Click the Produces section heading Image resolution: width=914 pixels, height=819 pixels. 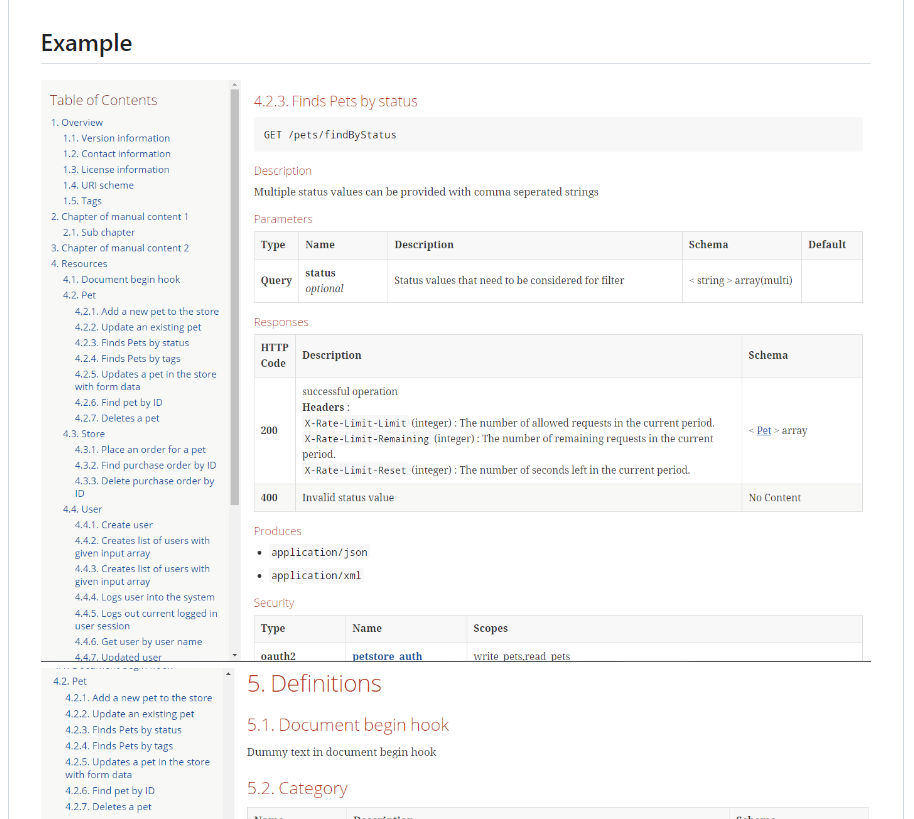pyautogui.click(x=277, y=531)
